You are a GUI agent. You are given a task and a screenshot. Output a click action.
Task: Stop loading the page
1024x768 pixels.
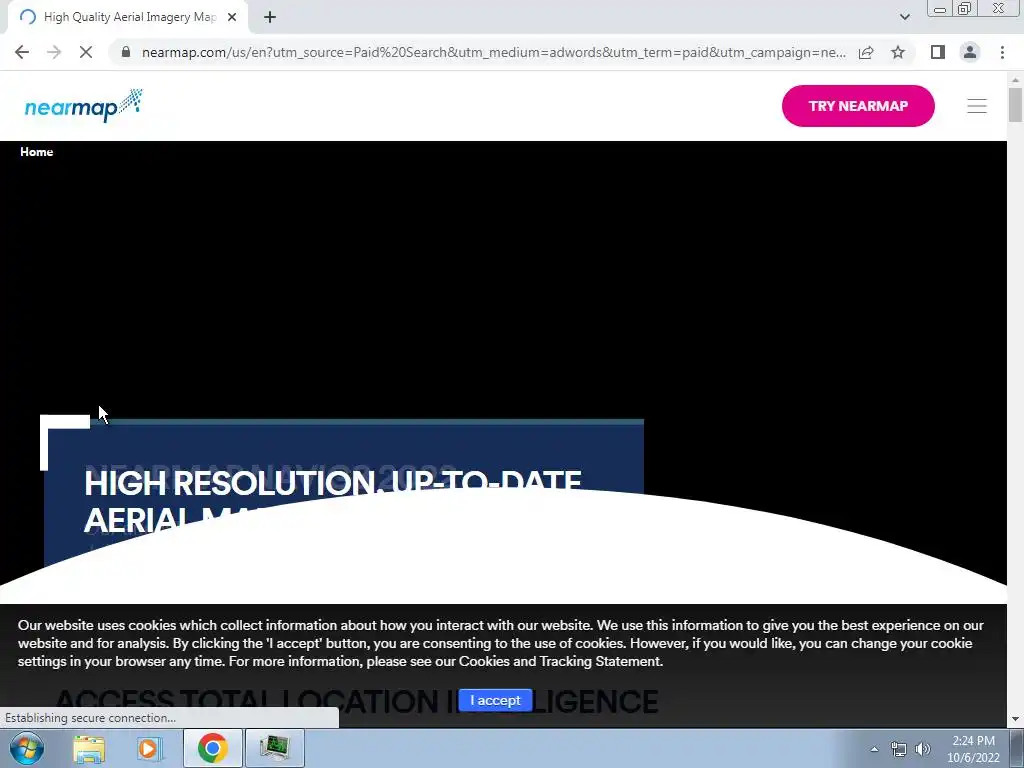coord(86,52)
